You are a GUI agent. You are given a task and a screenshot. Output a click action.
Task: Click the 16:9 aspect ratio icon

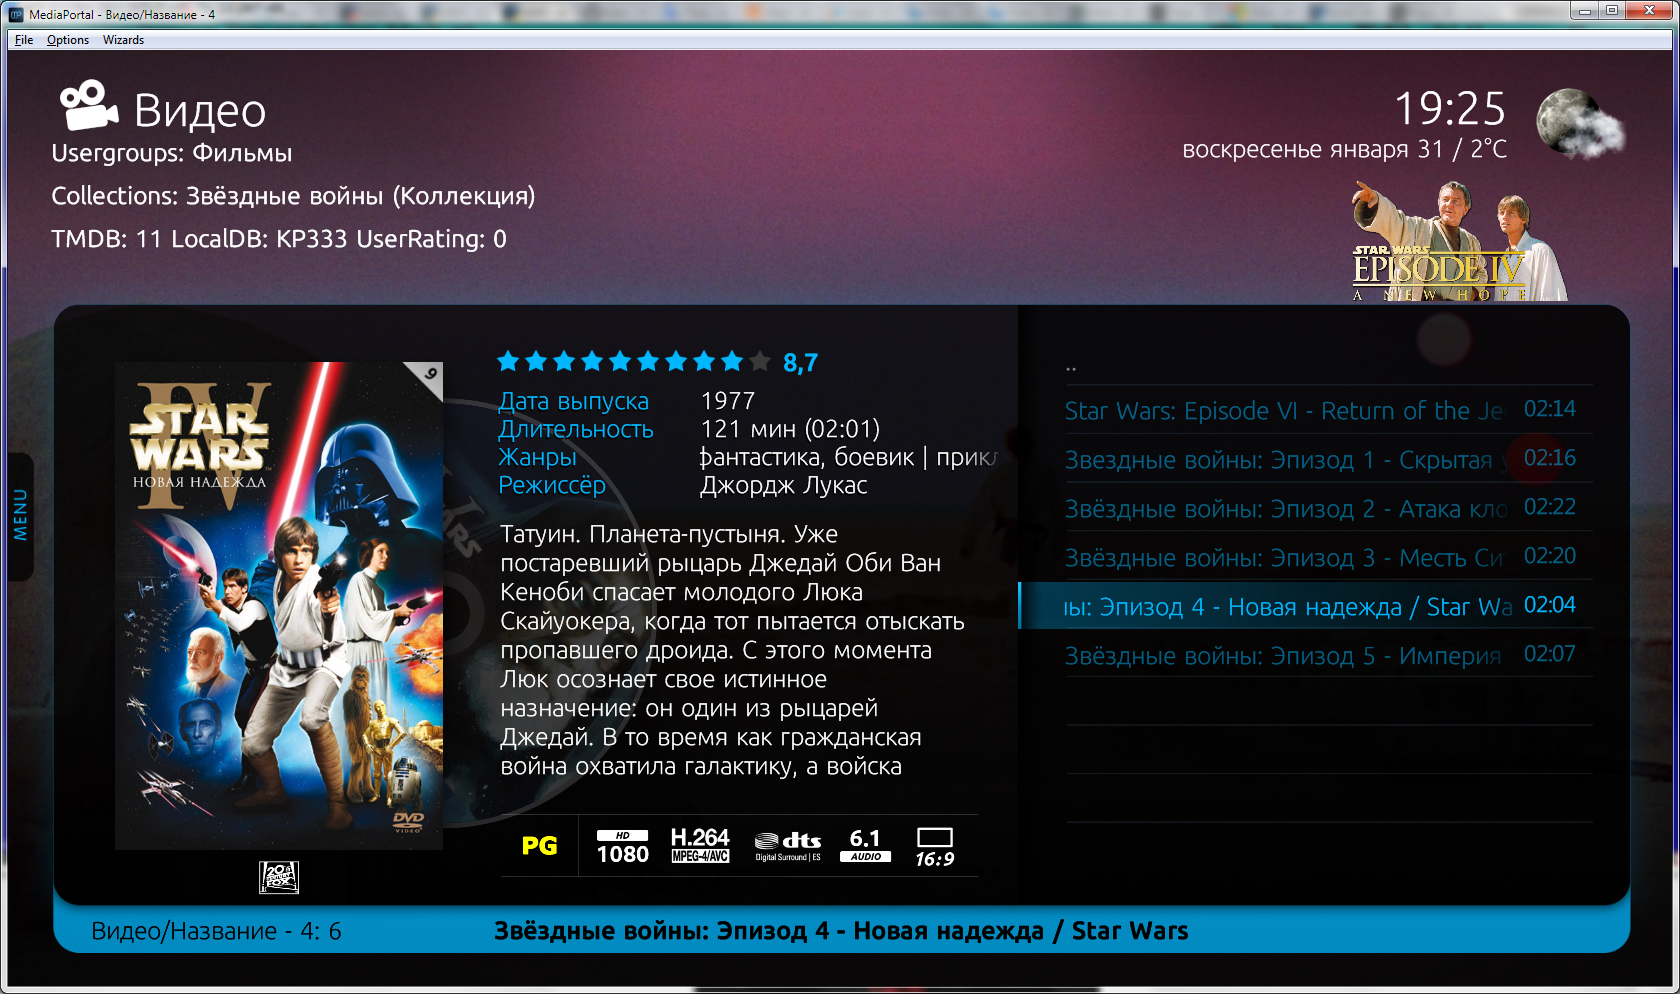coord(935,847)
